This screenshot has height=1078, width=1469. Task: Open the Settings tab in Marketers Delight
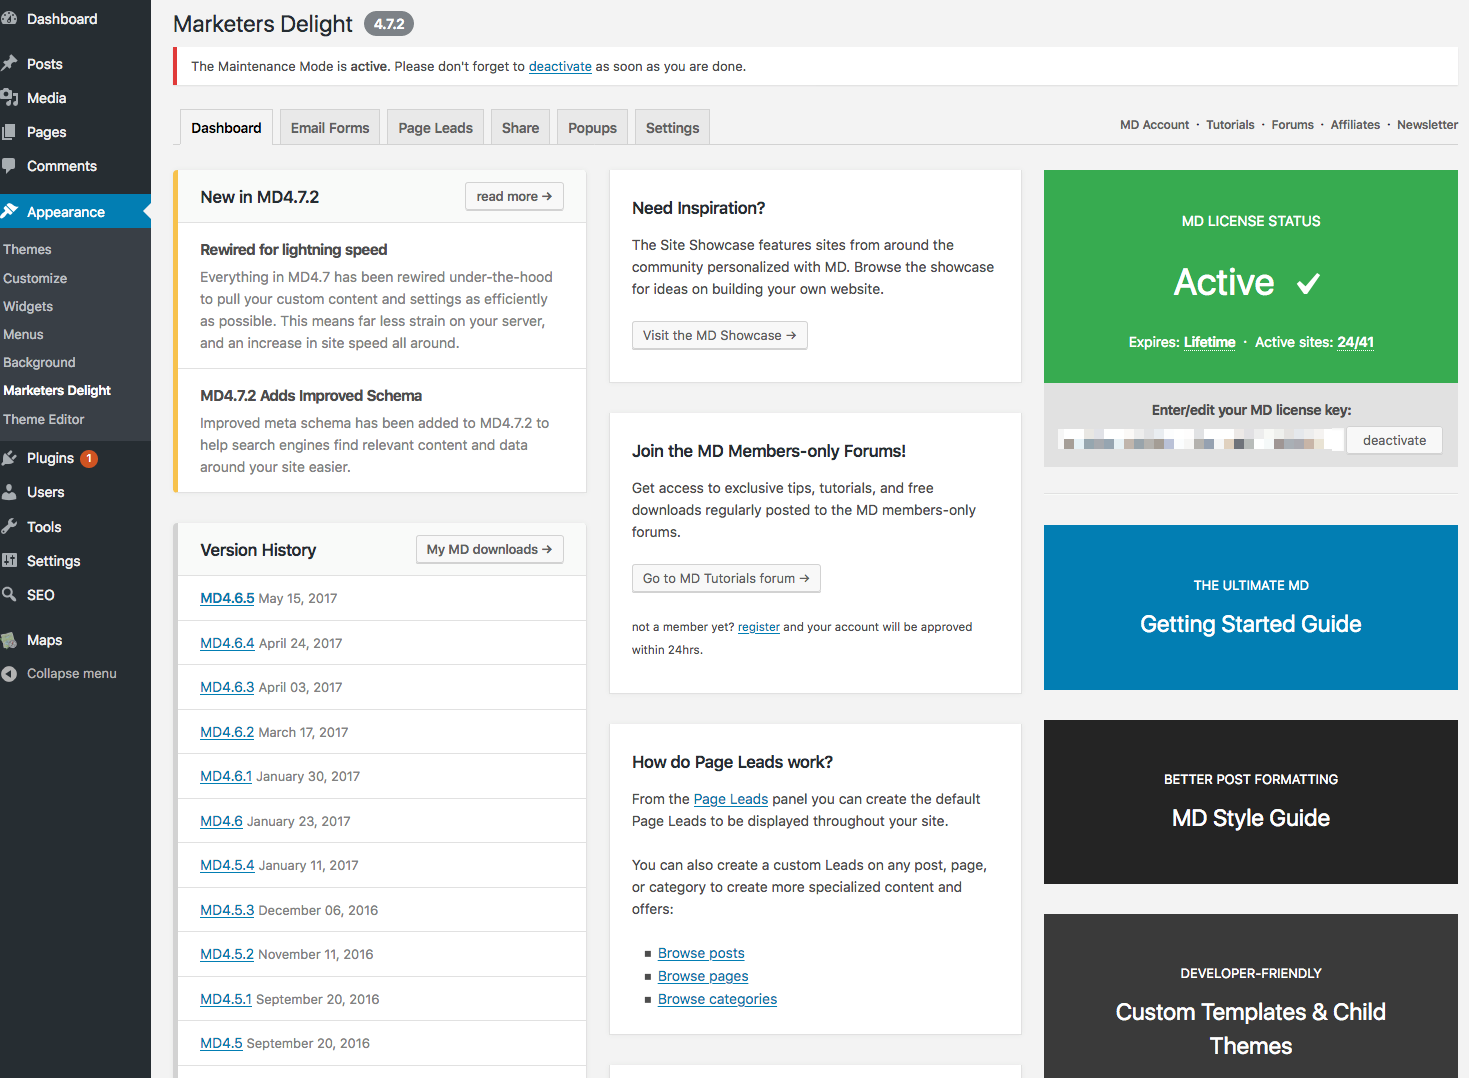(x=672, y=128)
